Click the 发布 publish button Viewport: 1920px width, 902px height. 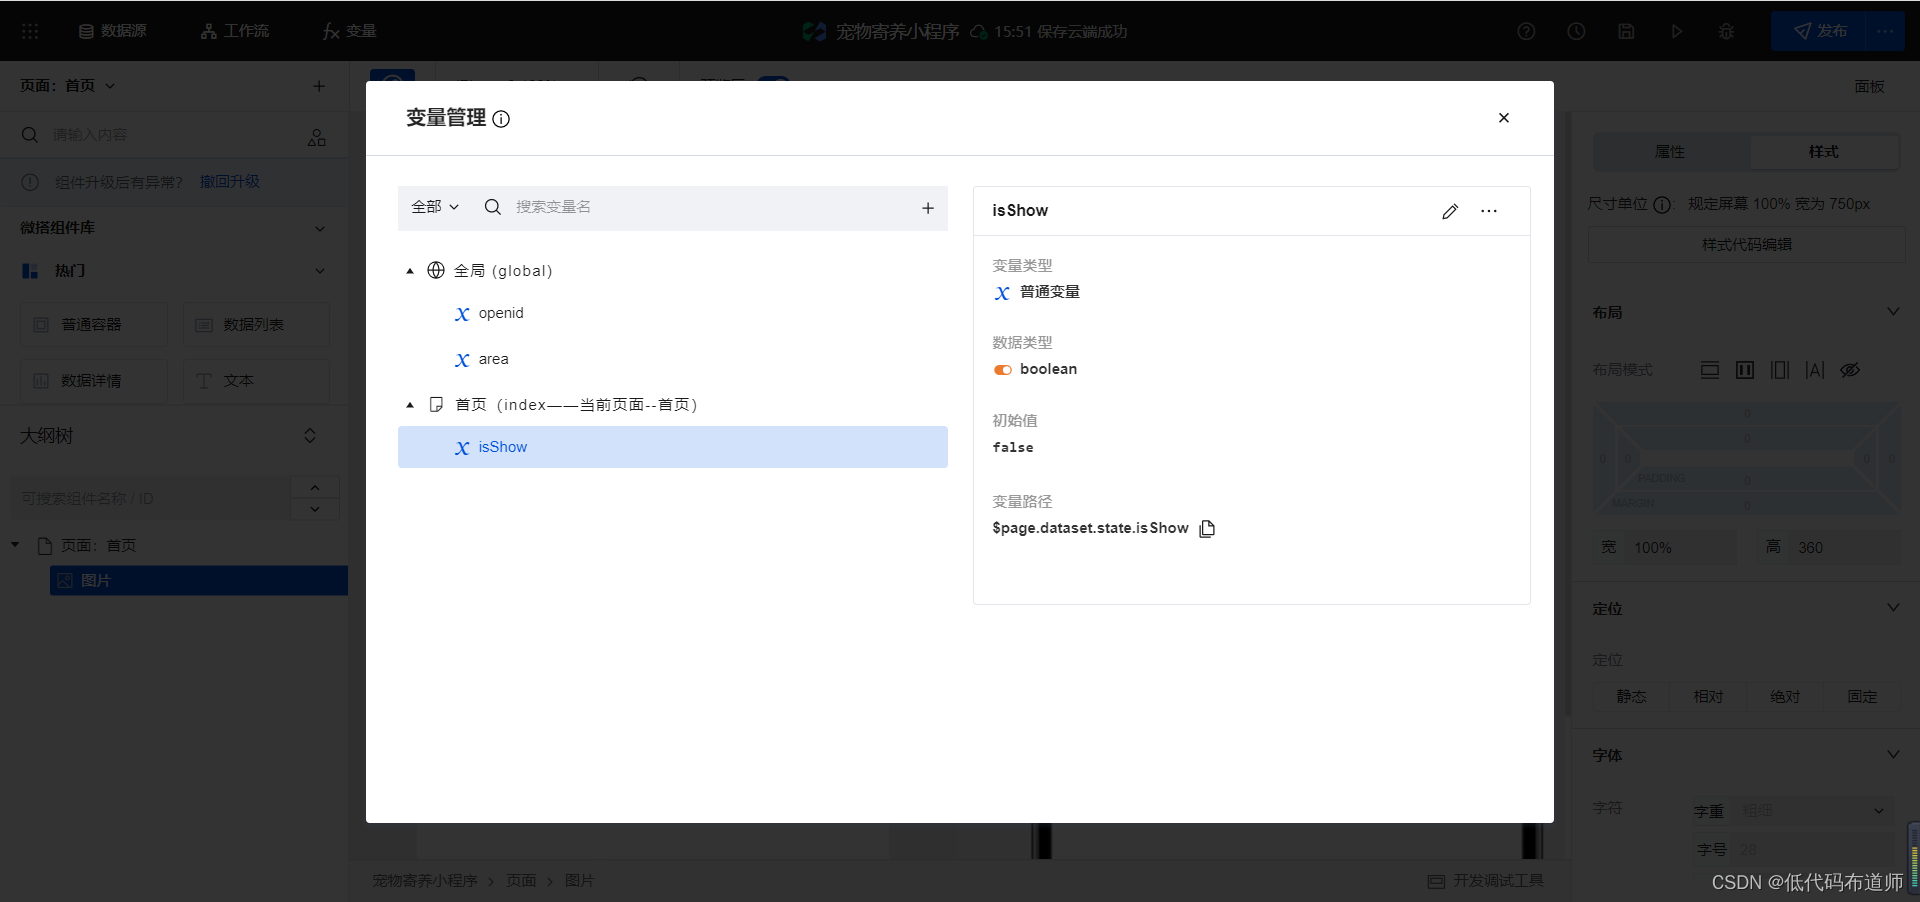click(x=1819, y=31)
